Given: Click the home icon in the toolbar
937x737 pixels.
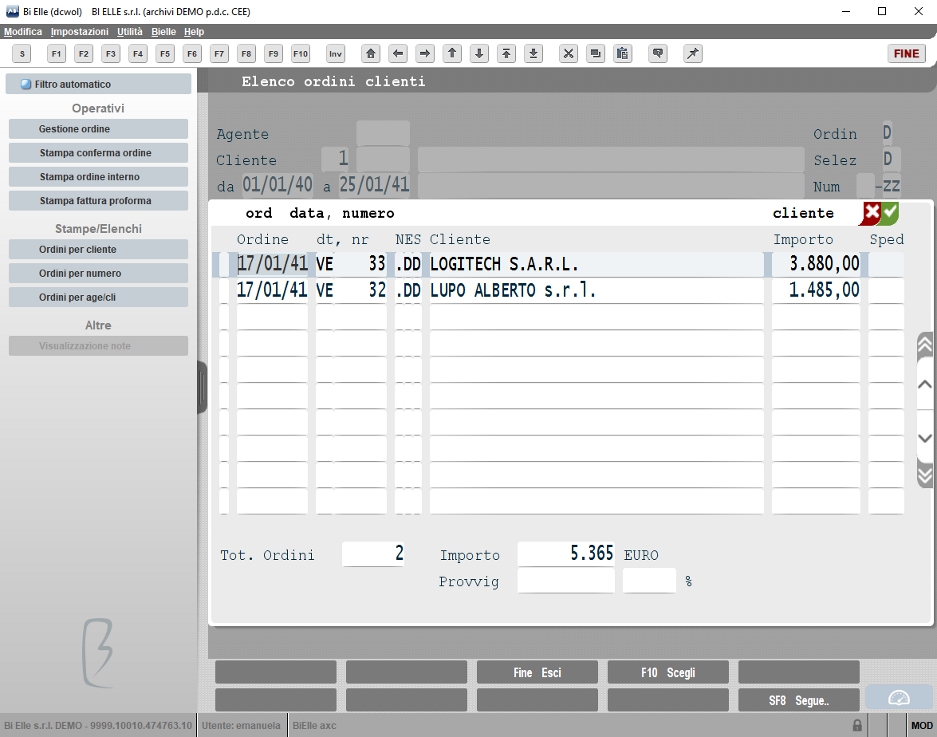Looking at the screenshot, I should pos(370,54).
